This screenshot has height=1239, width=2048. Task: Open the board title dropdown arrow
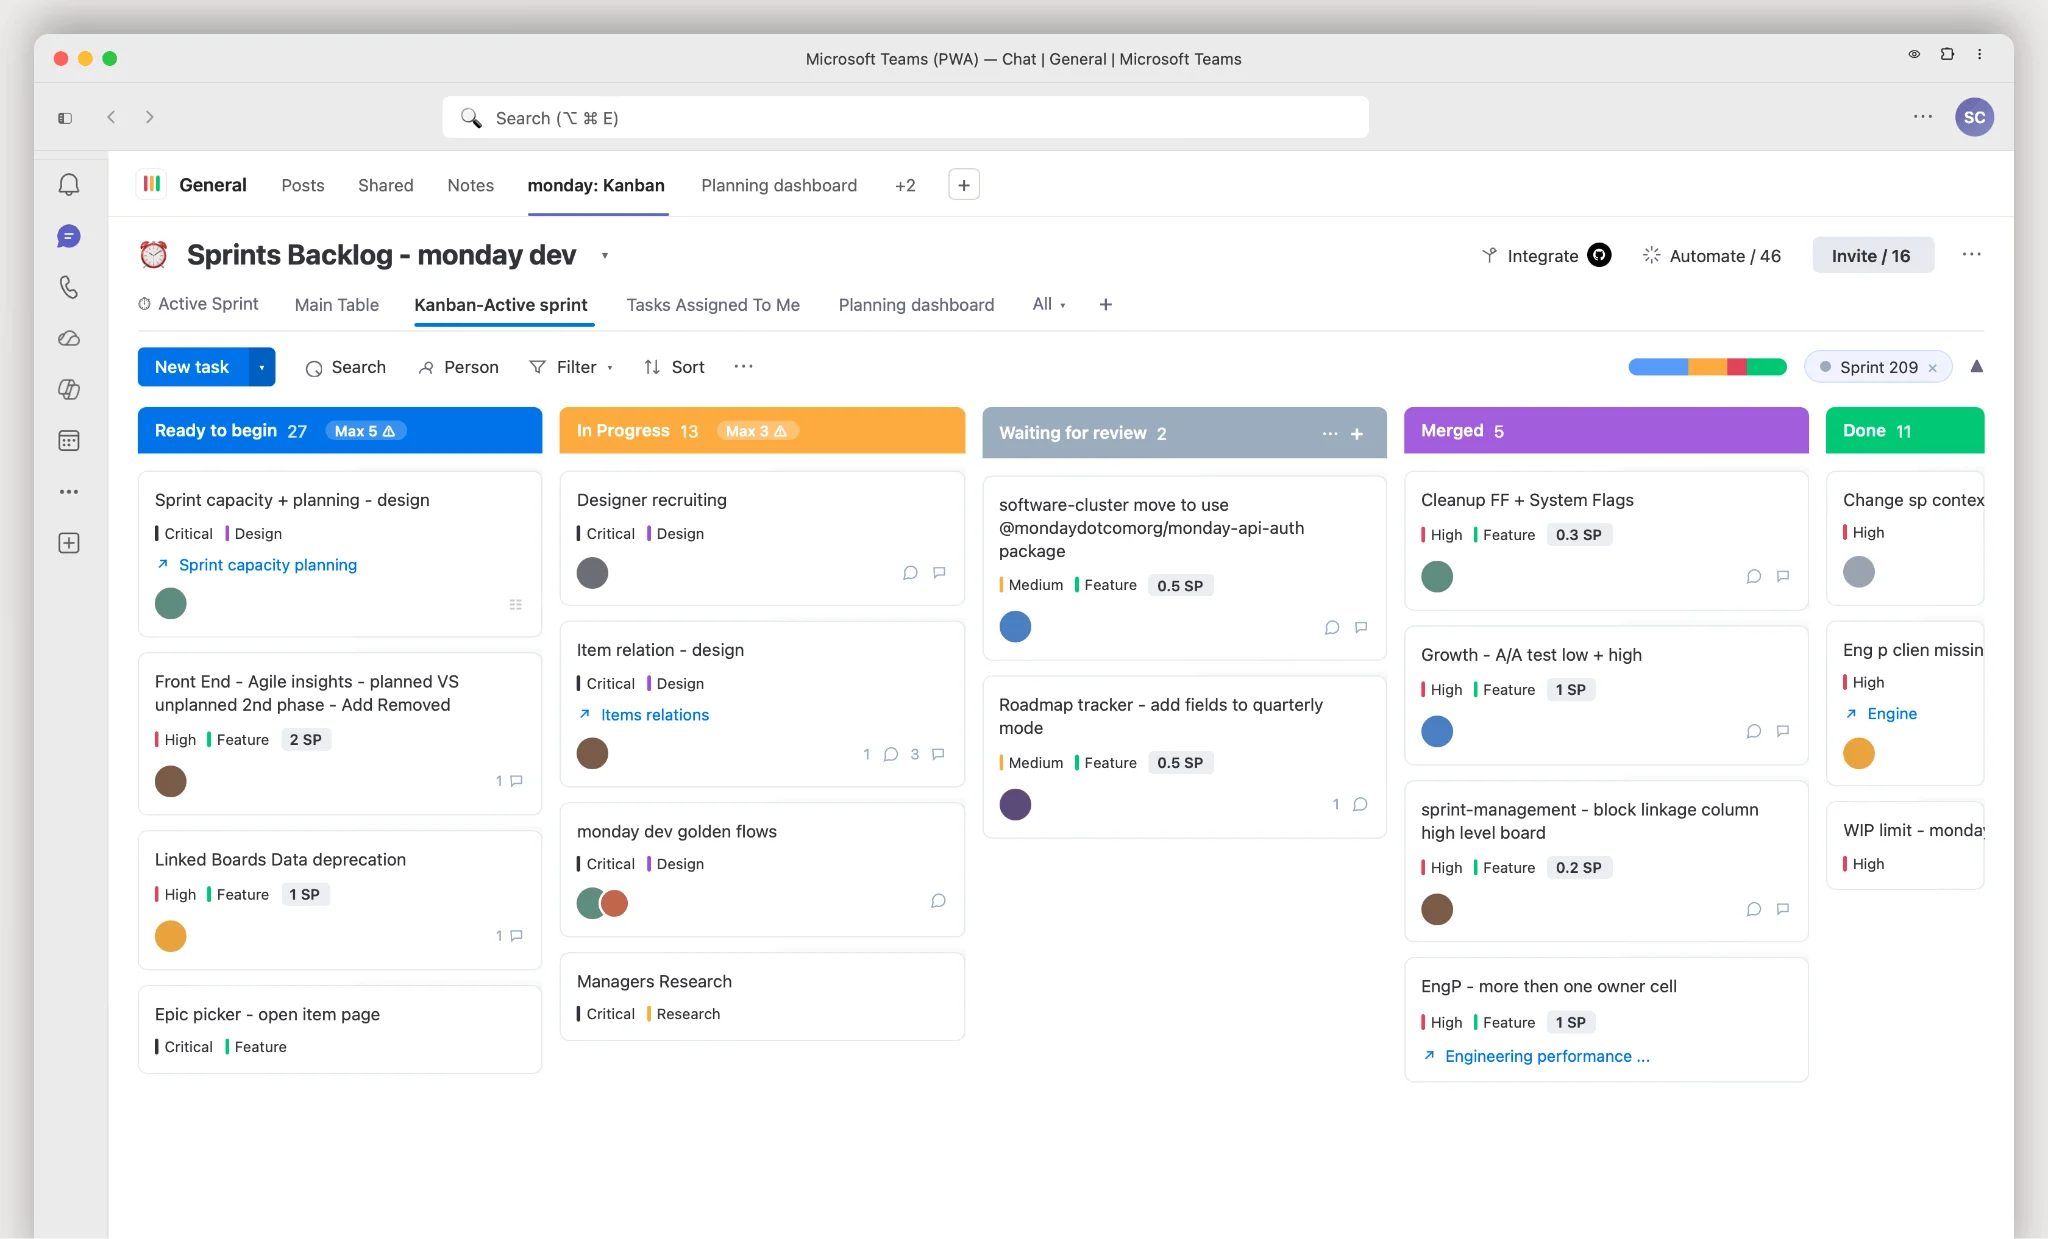[604, 256]
